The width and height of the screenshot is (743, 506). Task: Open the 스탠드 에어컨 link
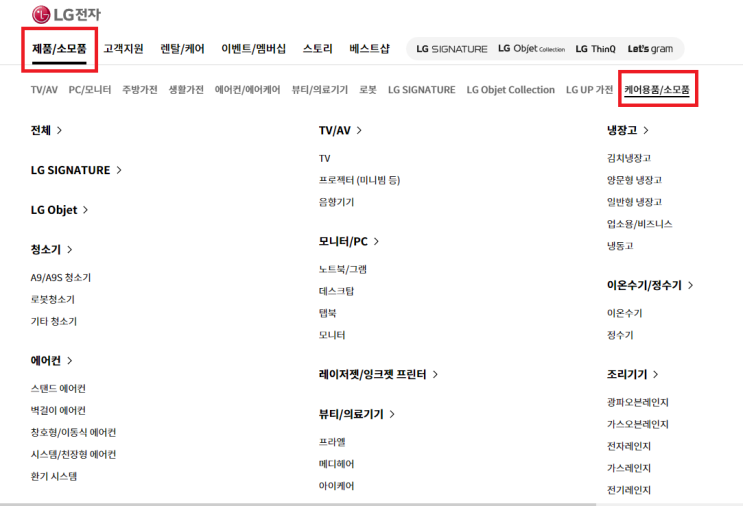point(58,389)
